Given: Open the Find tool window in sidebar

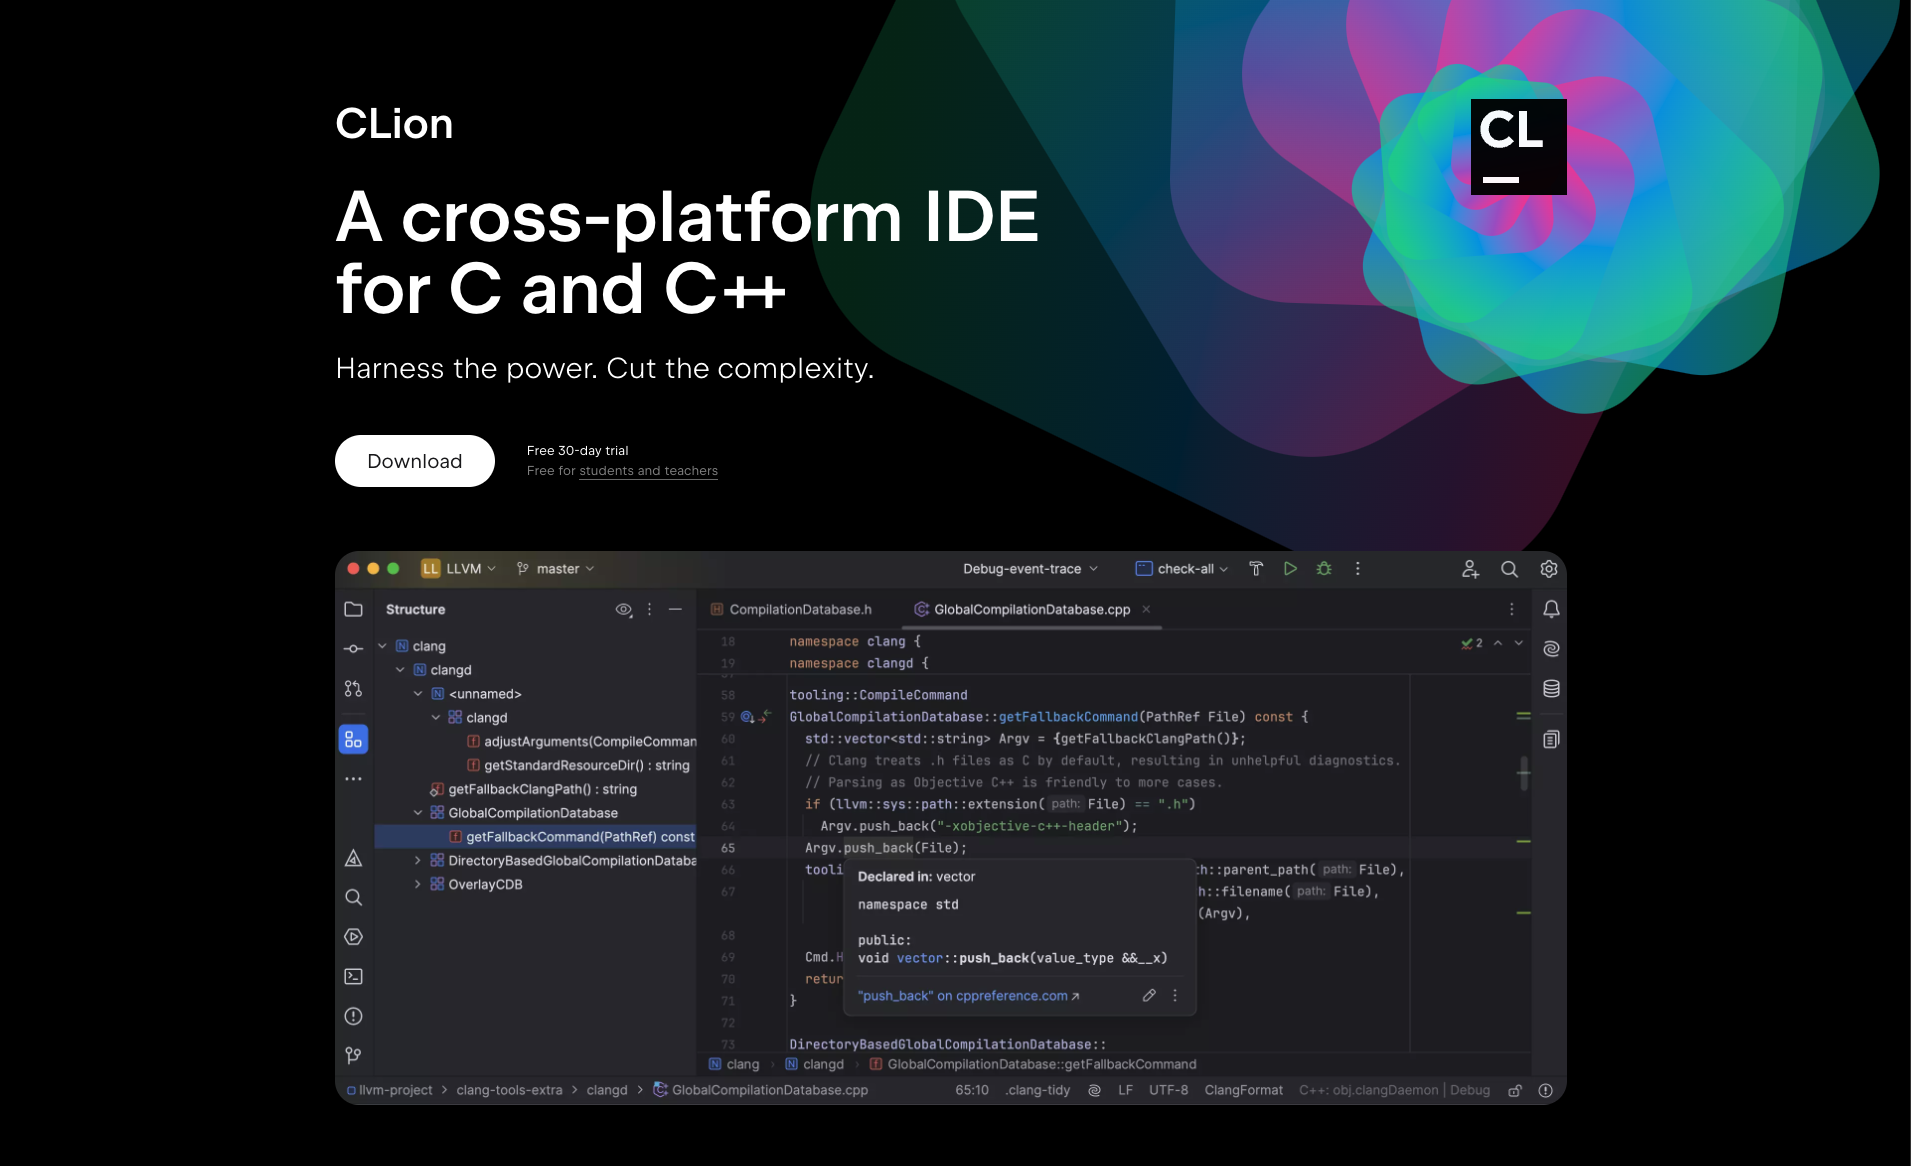Looking at the screenshot, I should 353,898.
